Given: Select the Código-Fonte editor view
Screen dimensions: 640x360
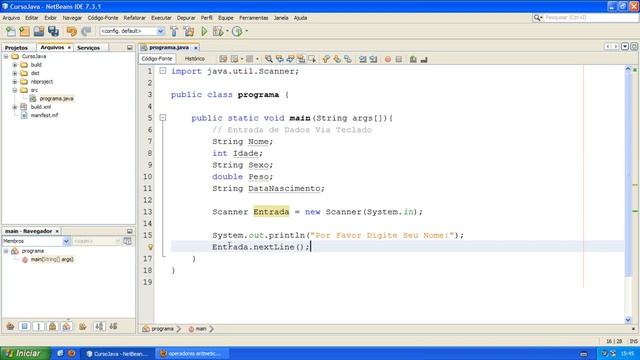Looking at the screenshot, I should pos(157,59).
